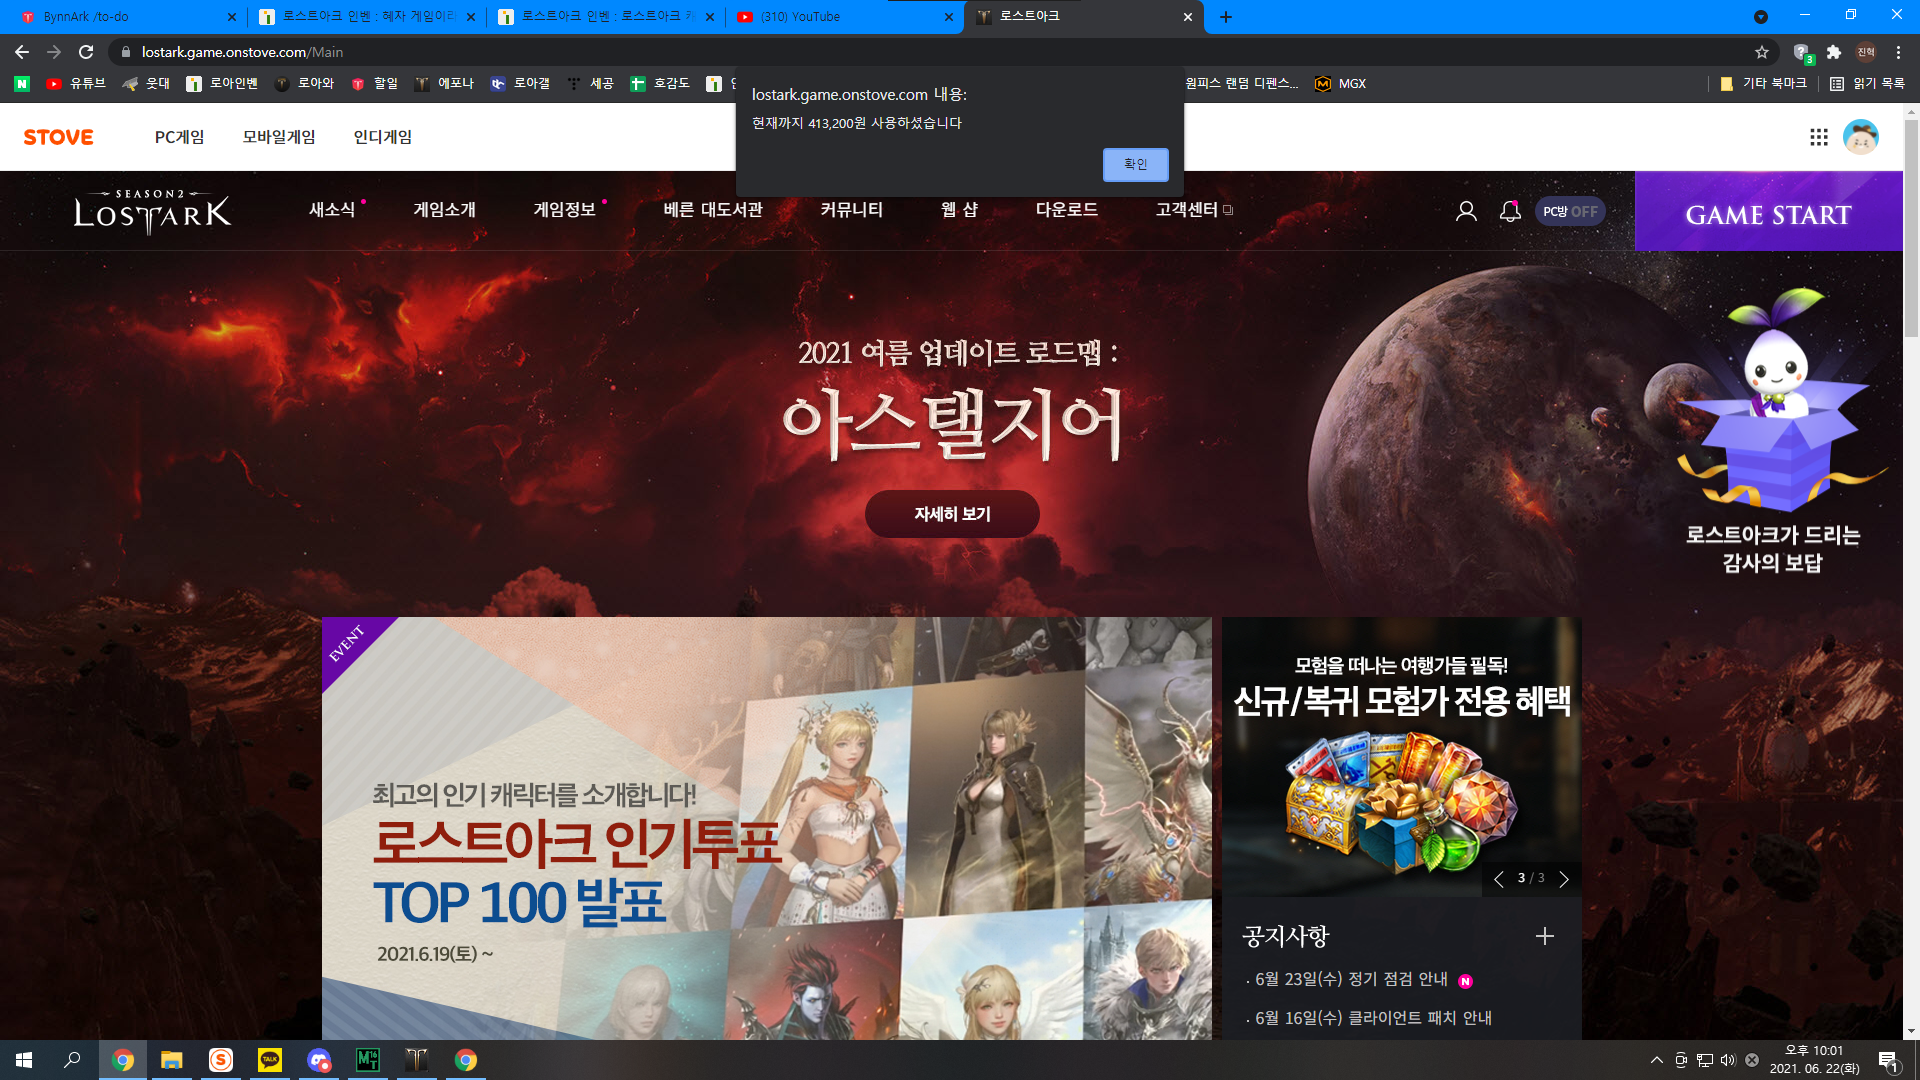1920x1080 pixels.
Task: Open the tab search dropdown arrow
Action: click(x=1761, y=17)
